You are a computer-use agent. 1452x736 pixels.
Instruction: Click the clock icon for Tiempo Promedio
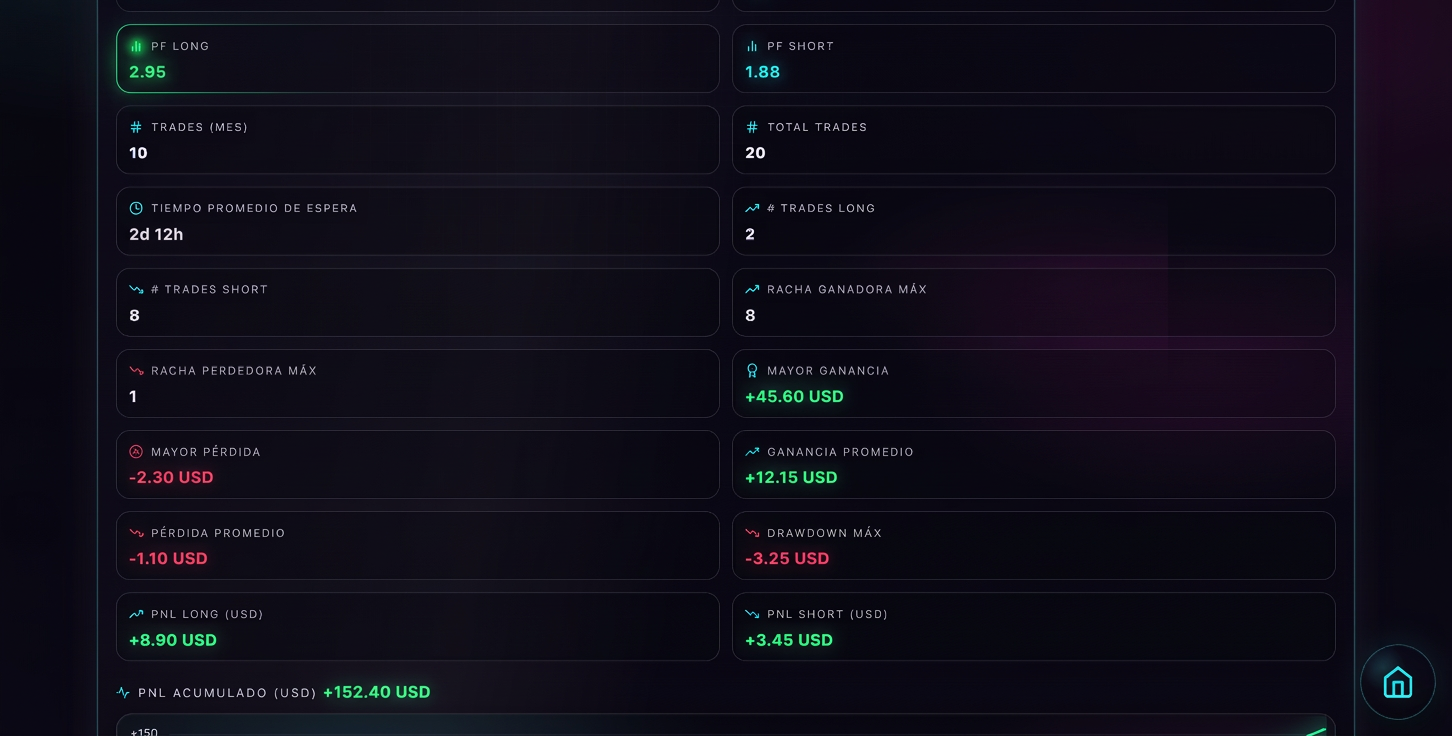click(136, 208)
